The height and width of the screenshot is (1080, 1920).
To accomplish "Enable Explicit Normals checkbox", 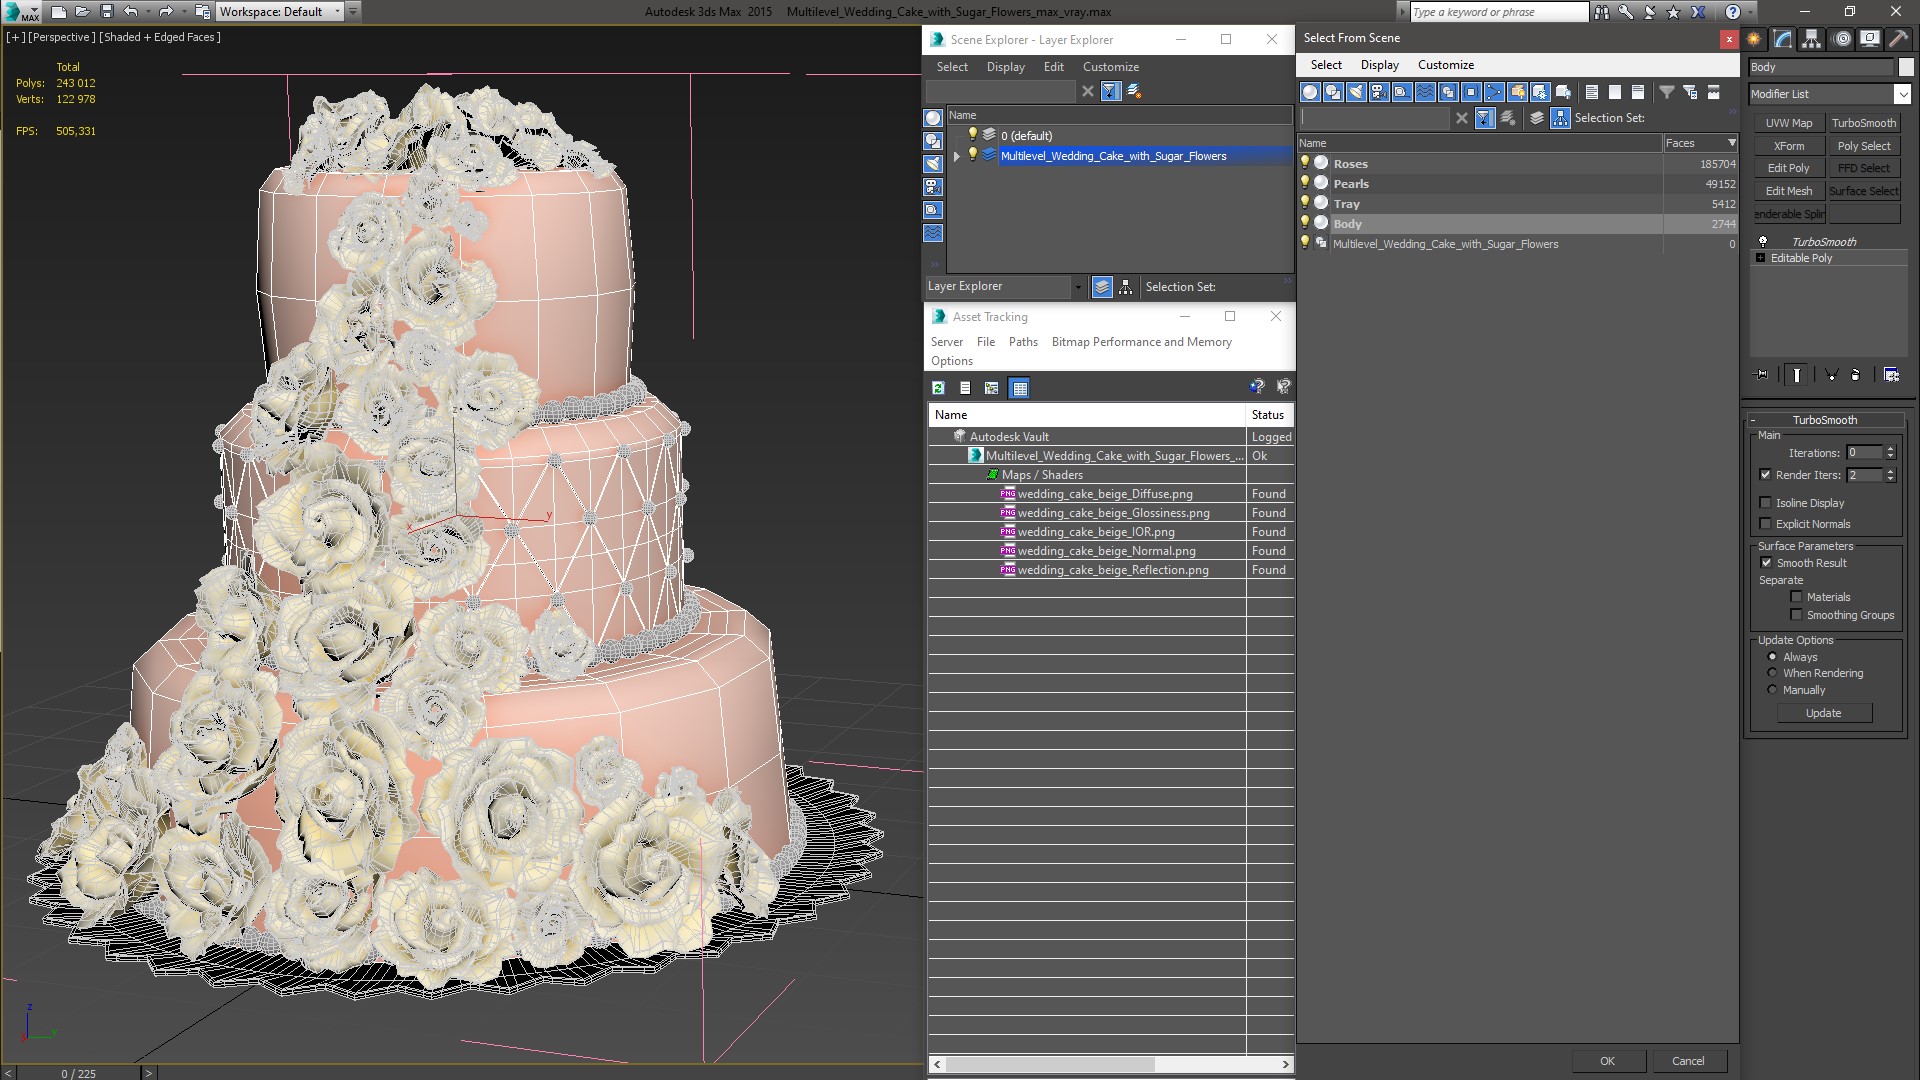I will (1765, 524).
